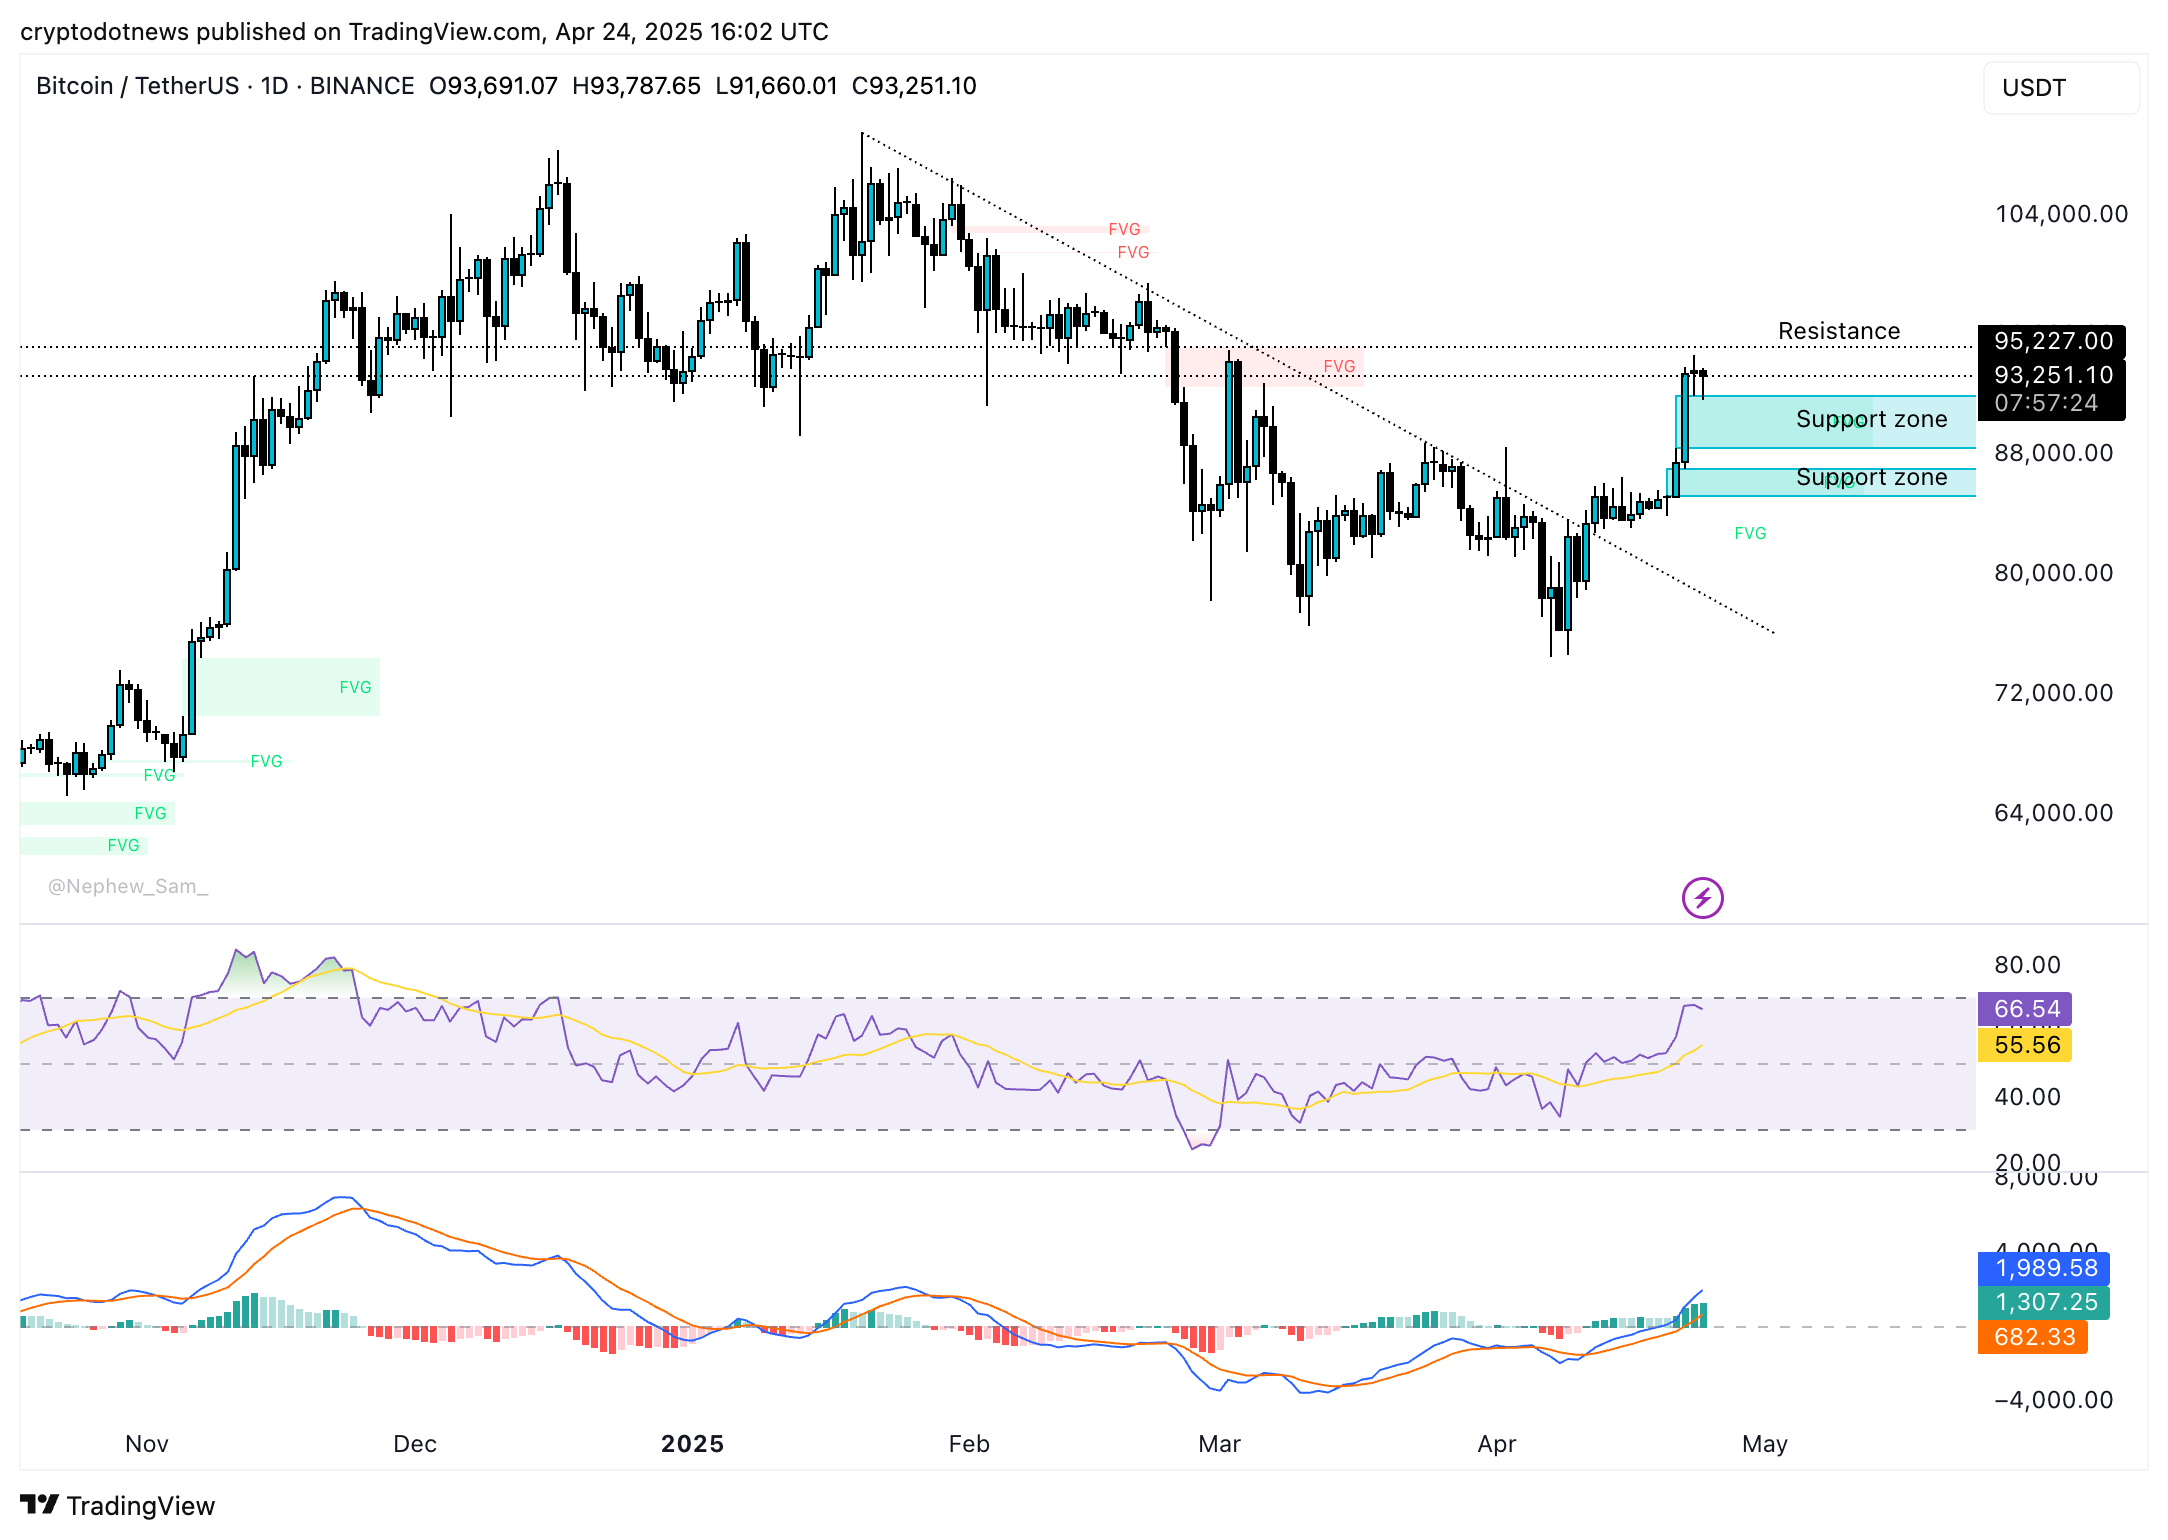Click the yellow RSI average value 55.56
Screen dimensions: 2168x1540
coord(2025,1044)
